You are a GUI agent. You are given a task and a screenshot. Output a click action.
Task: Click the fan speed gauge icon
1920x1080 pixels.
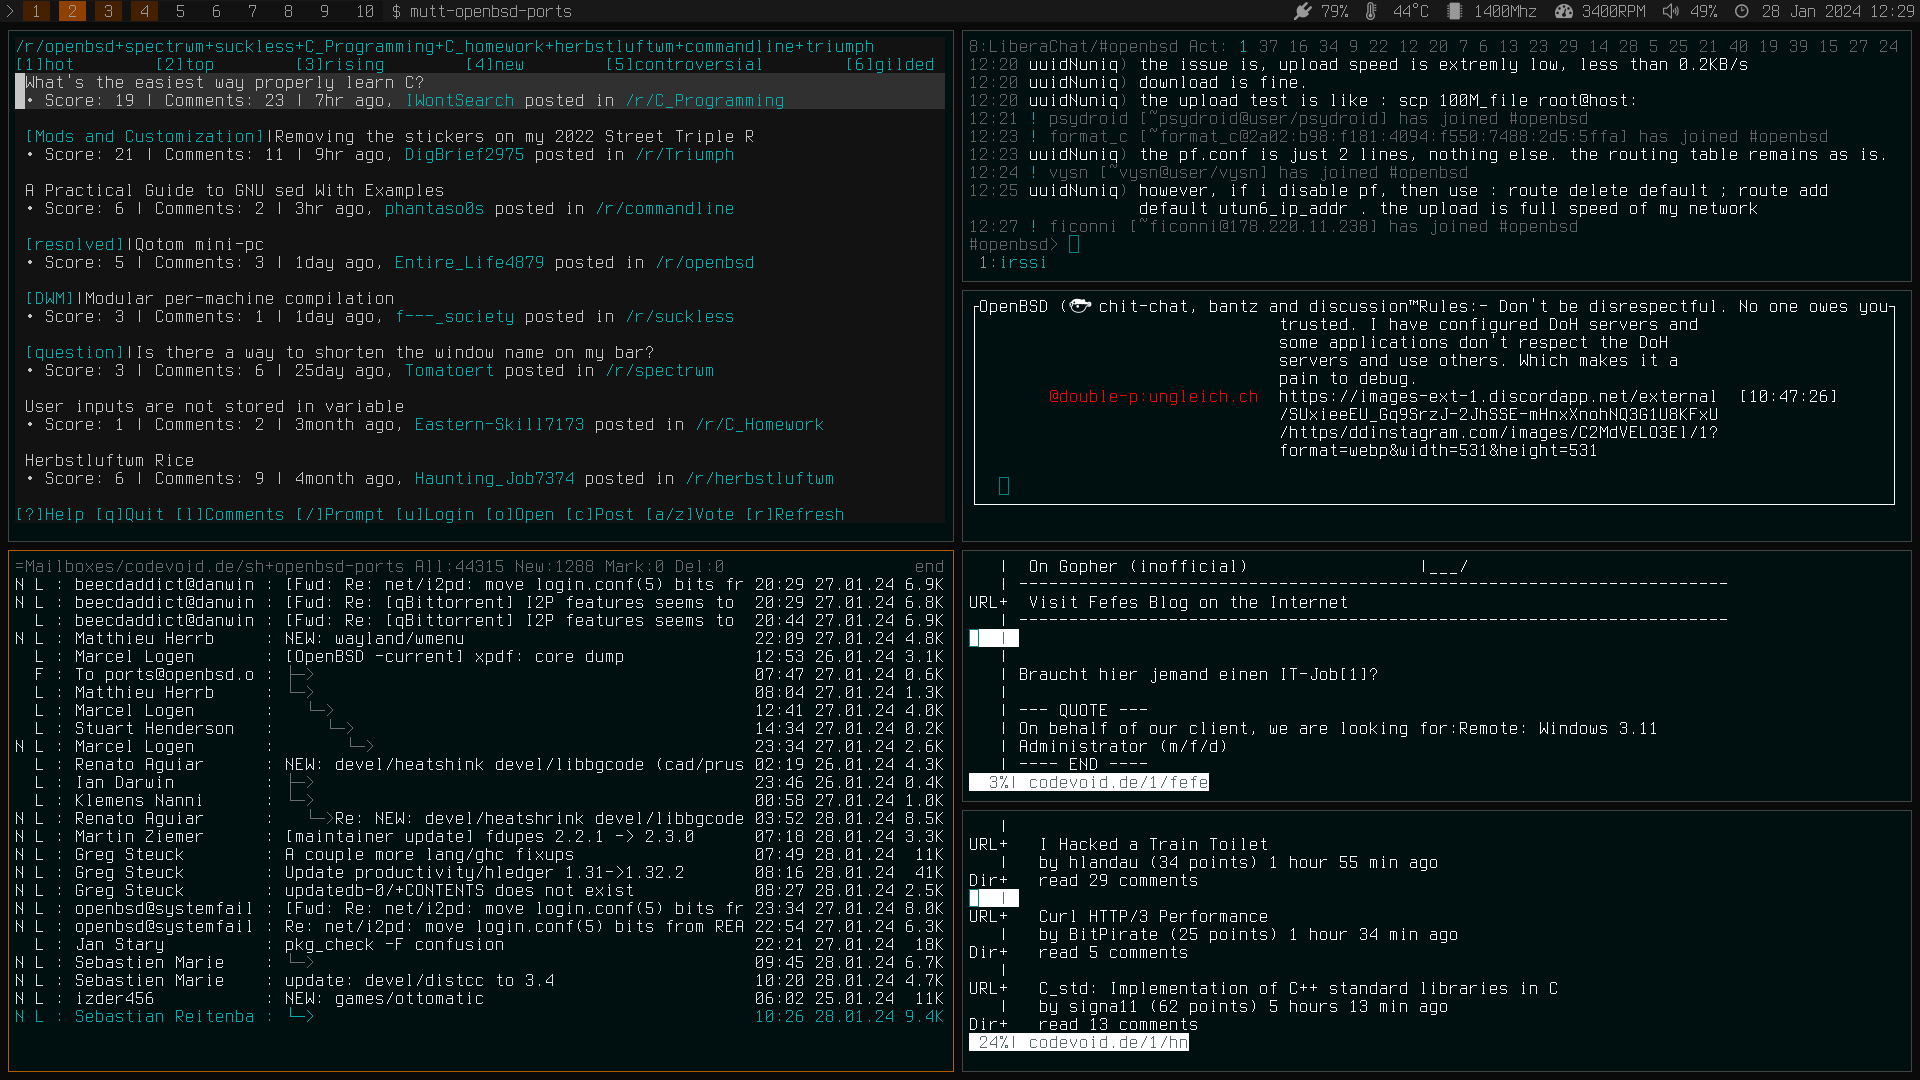coord(1565,11)
